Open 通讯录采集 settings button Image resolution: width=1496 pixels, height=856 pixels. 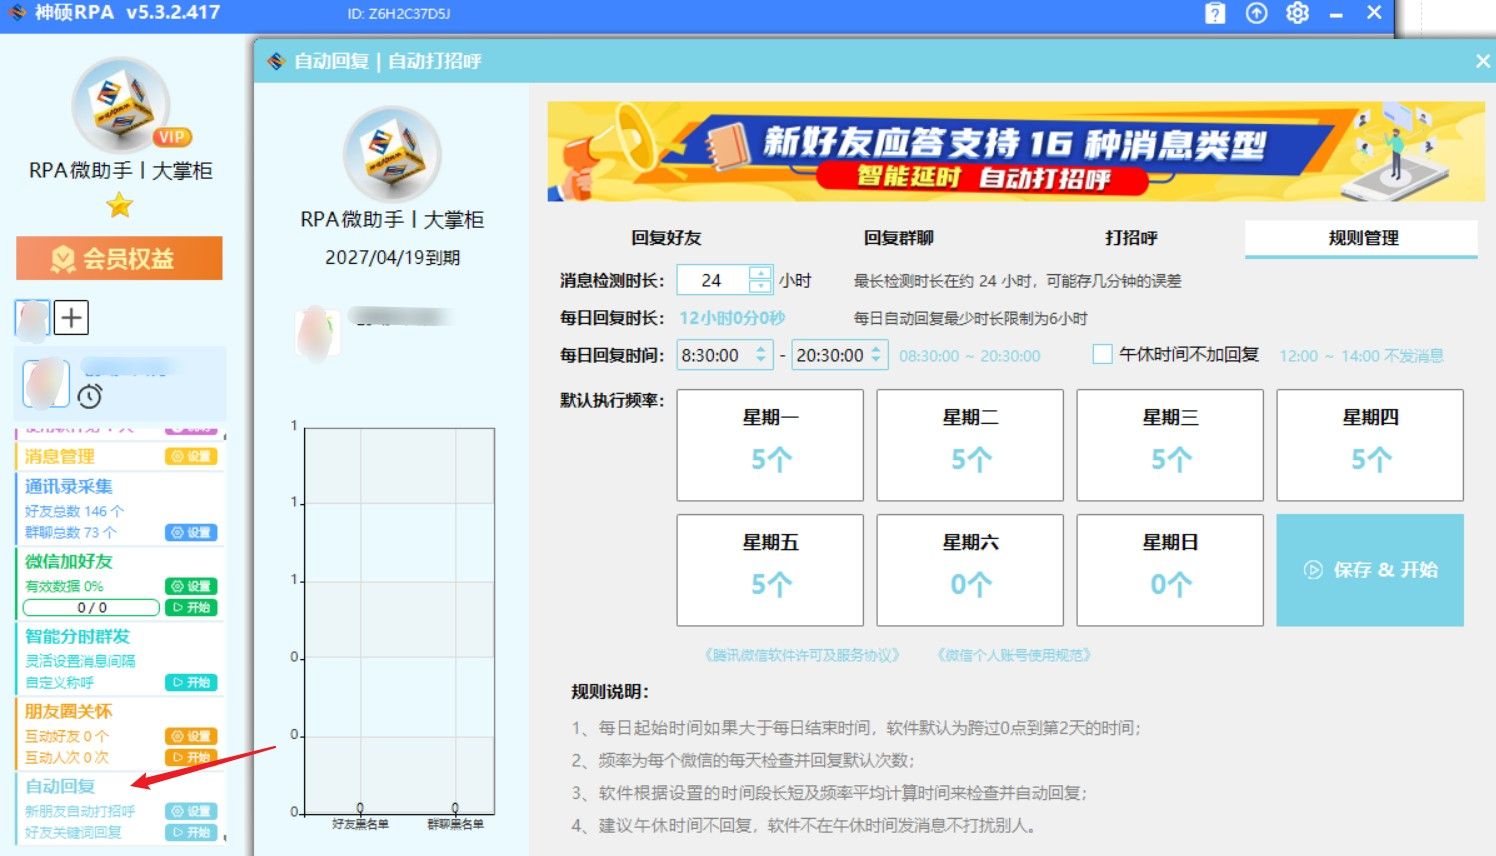pos(191,533)
